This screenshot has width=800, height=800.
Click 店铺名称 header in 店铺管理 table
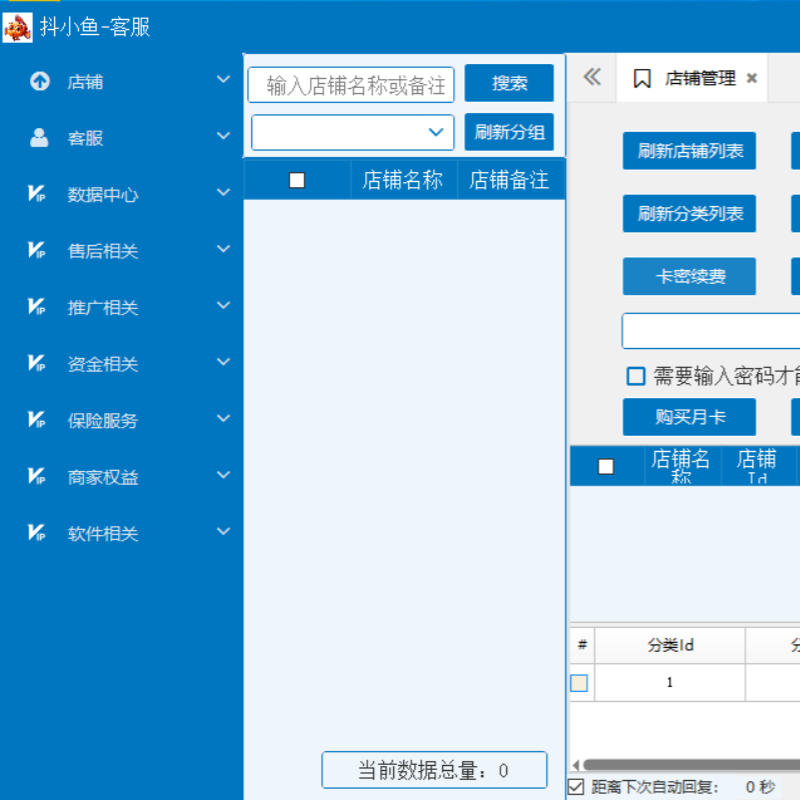(x=682, y=466)
